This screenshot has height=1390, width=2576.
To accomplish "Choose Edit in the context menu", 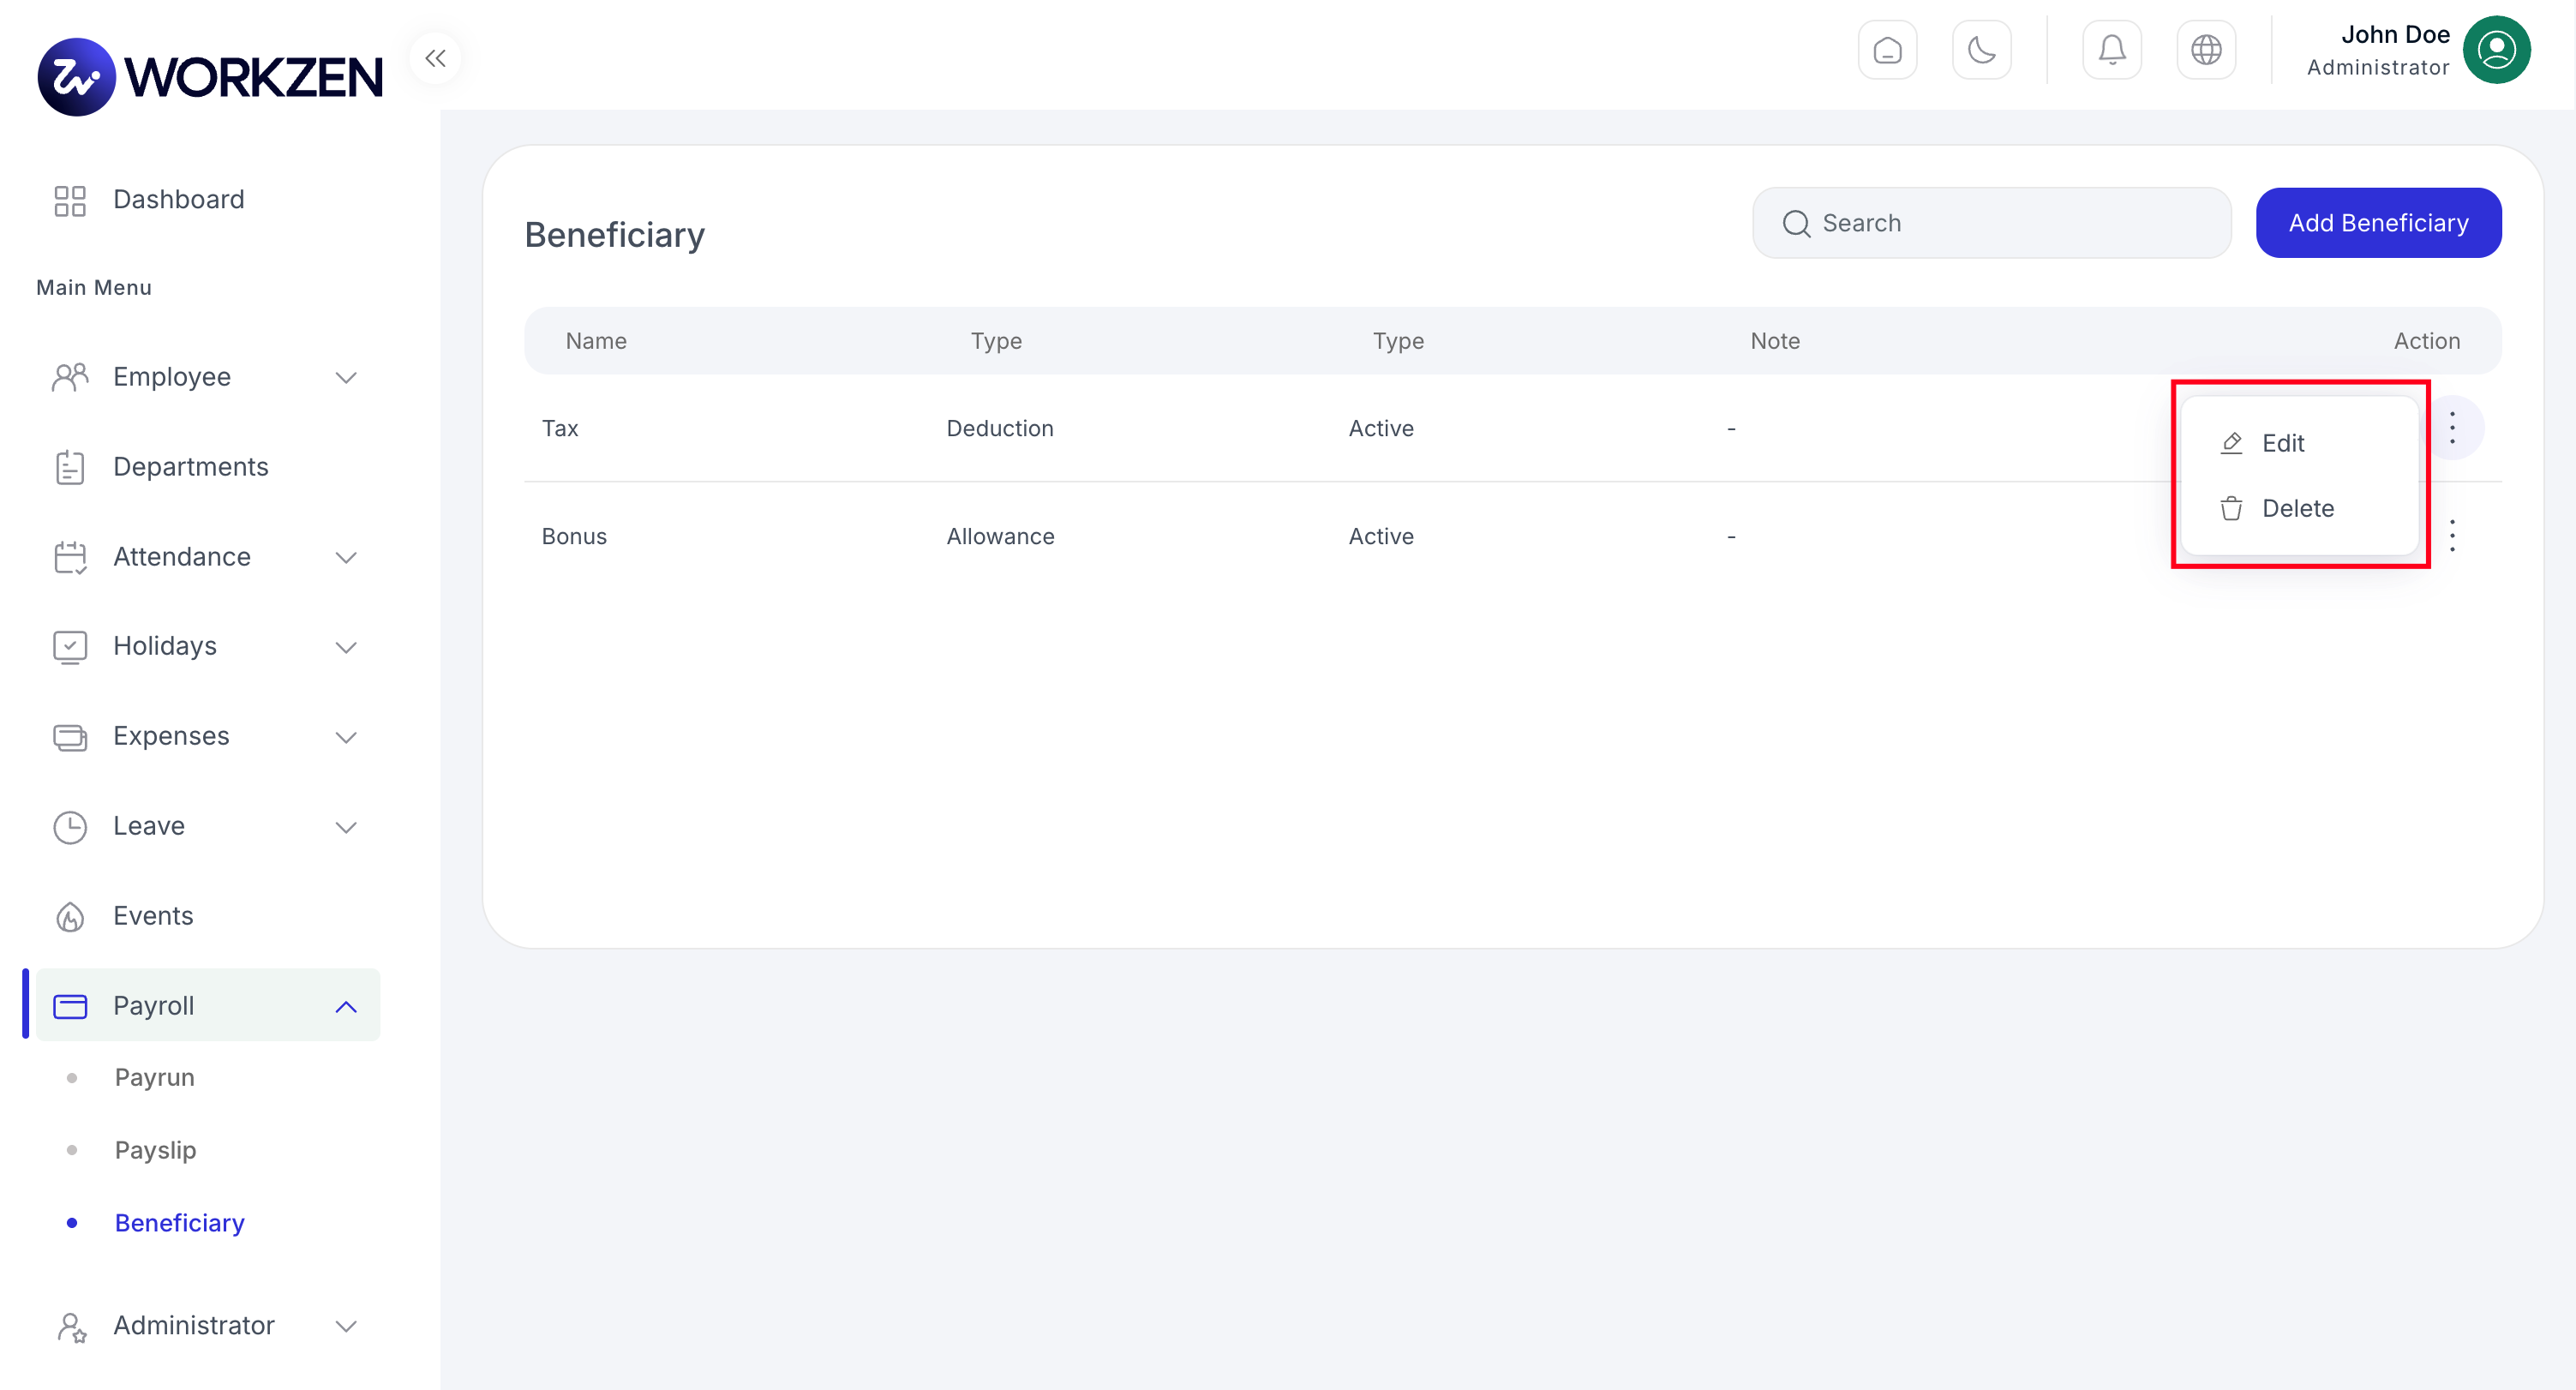I will point(2299,443).
